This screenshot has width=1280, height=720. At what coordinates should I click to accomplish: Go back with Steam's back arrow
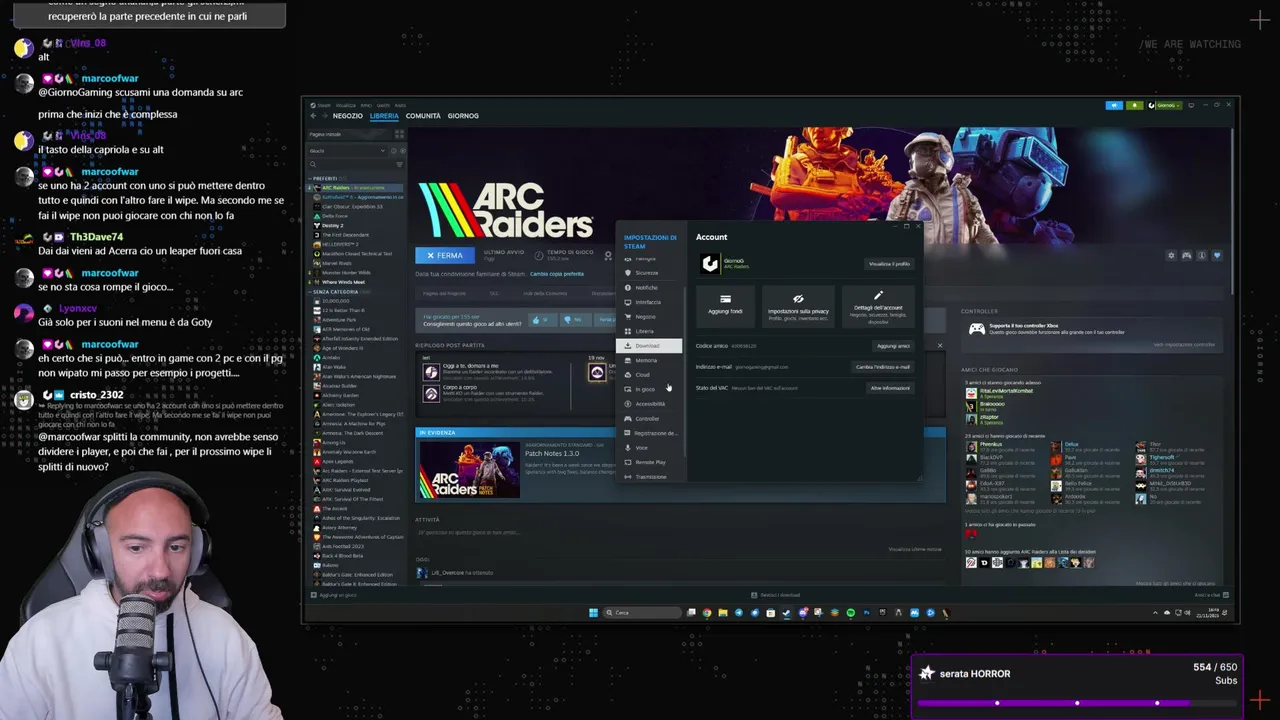(x=312, y=116)
